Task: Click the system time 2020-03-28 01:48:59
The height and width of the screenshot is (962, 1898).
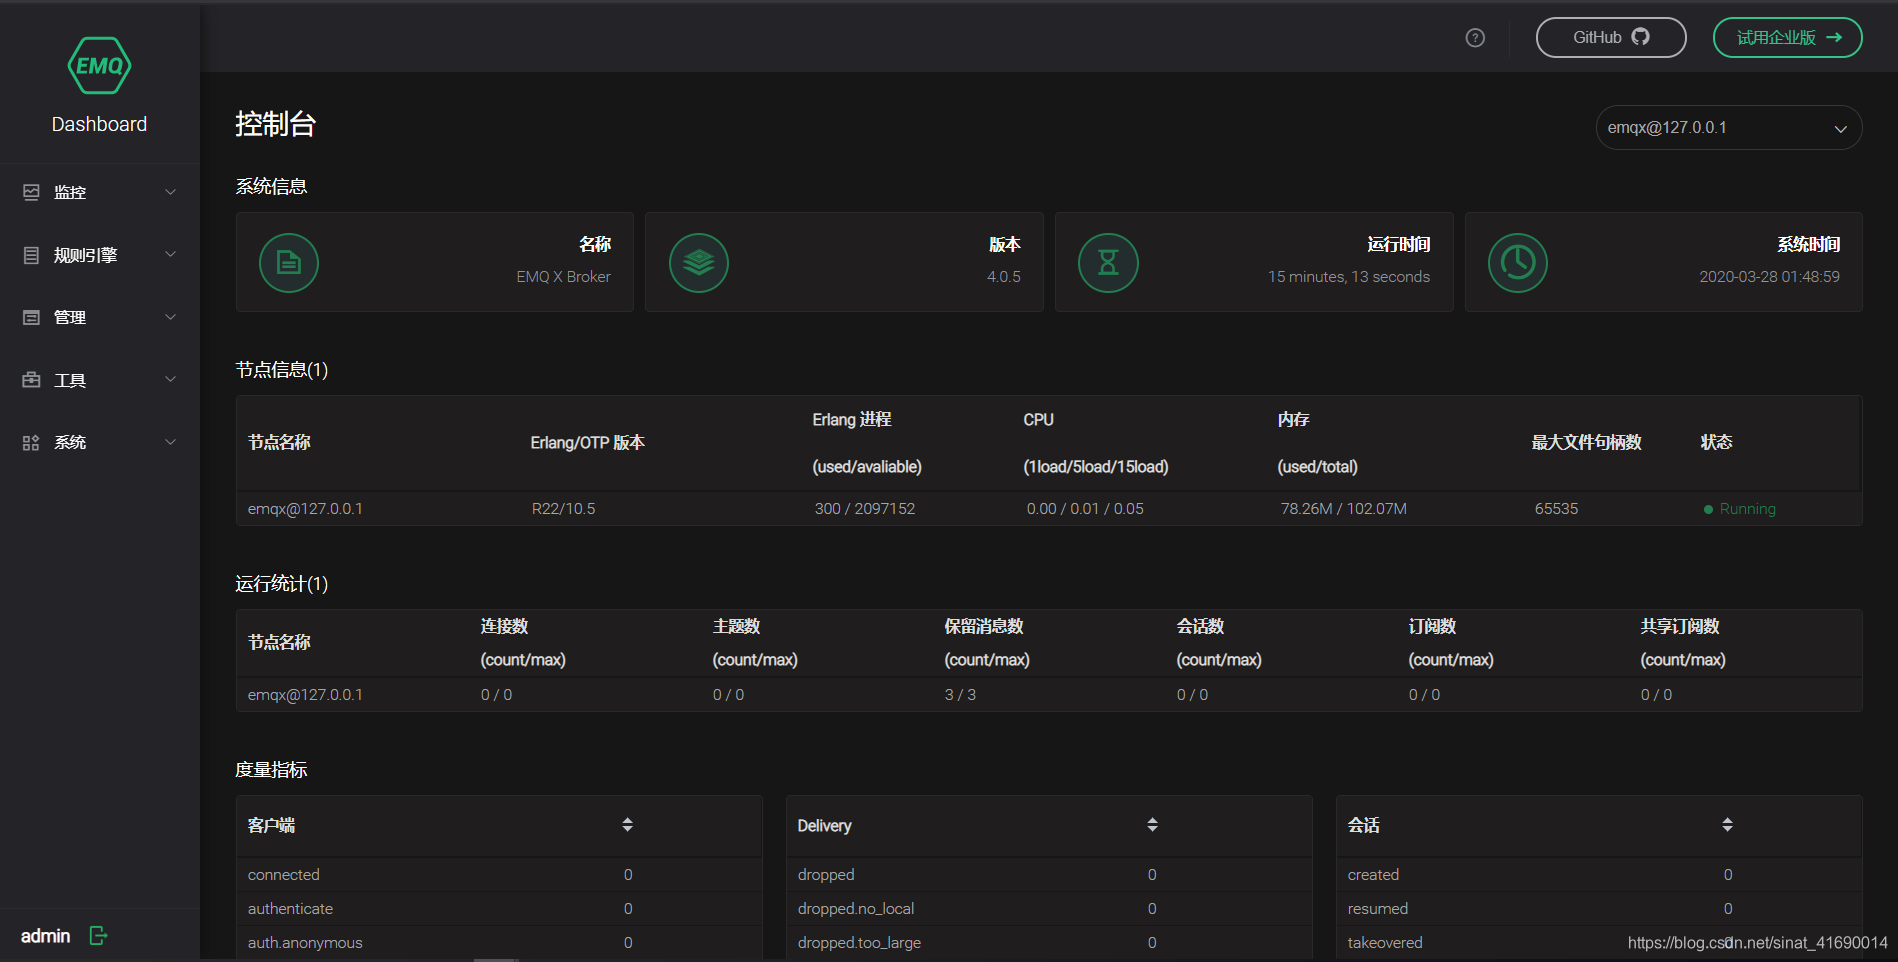Action: (1770, 277)
